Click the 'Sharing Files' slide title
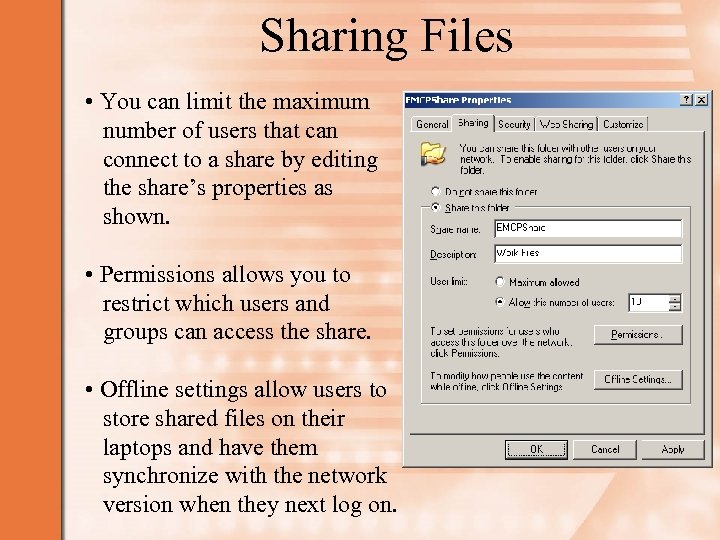 (x=386, y=37)
